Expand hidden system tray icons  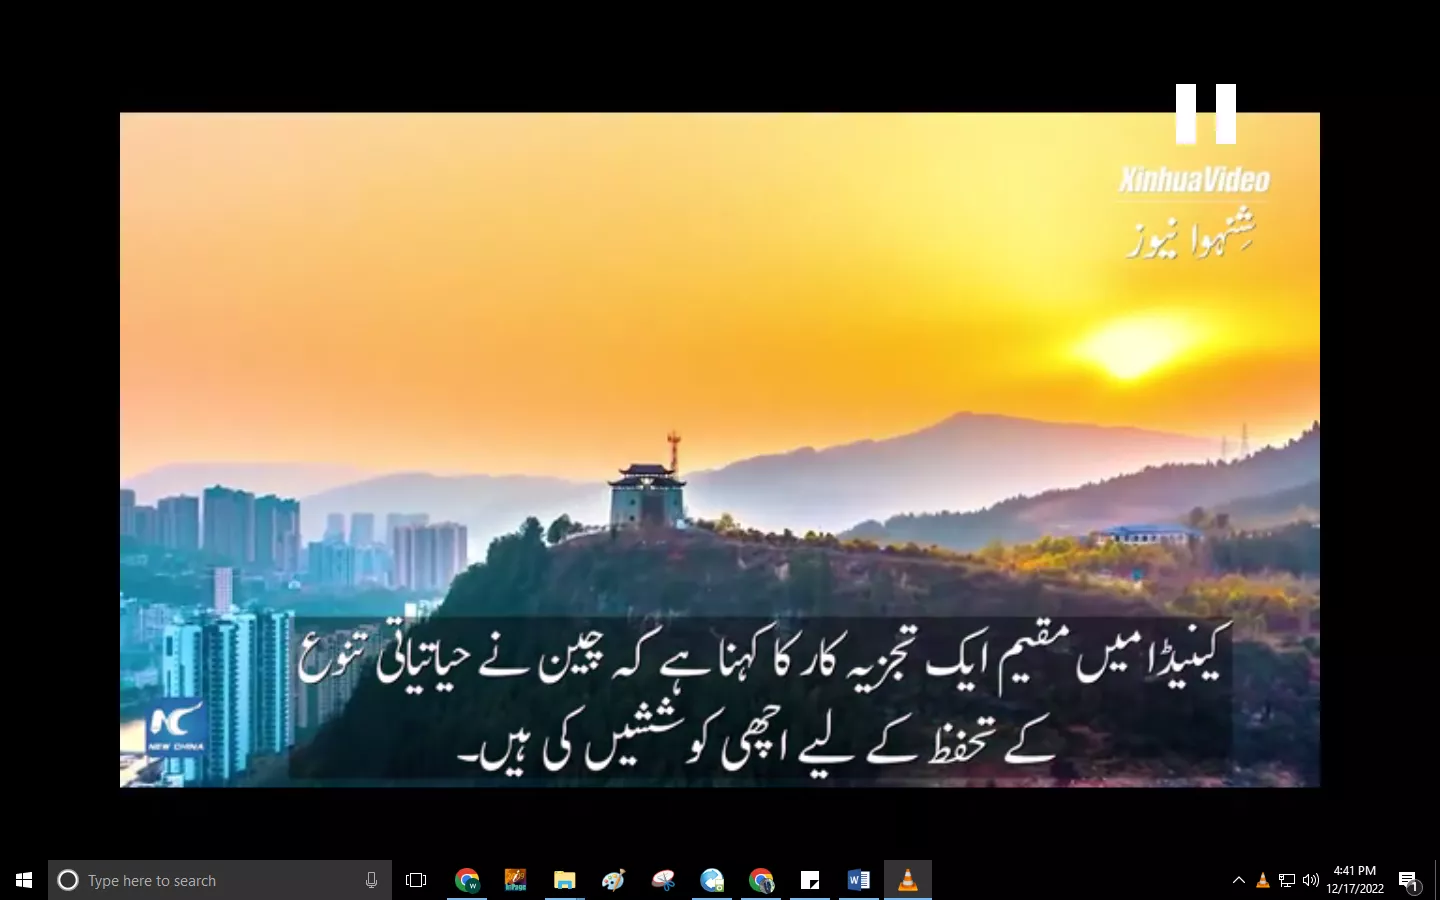coord(1239,880)
